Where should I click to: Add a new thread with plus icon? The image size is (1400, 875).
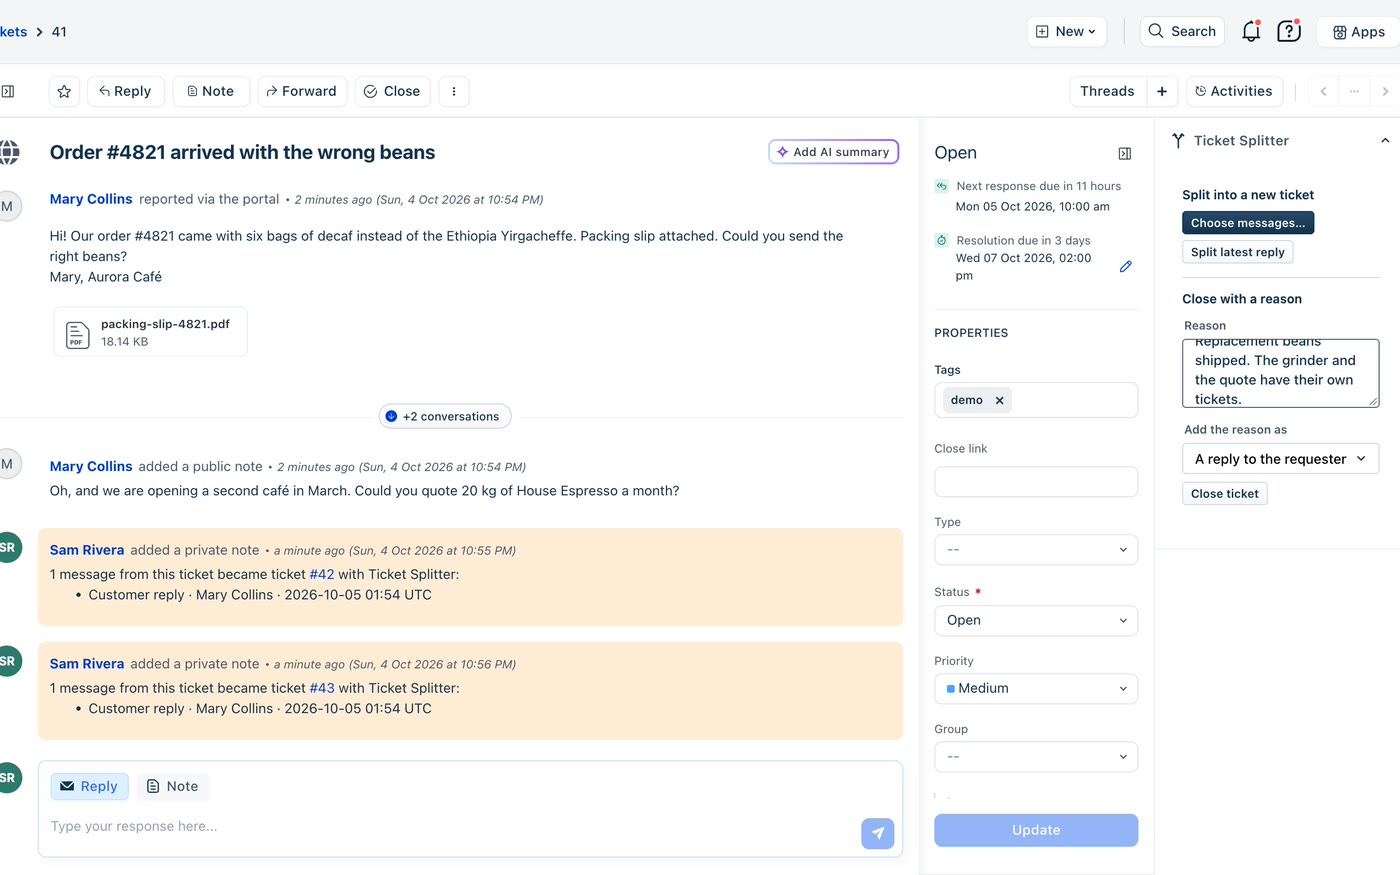pyautogui.click(x=1162, y=91)
